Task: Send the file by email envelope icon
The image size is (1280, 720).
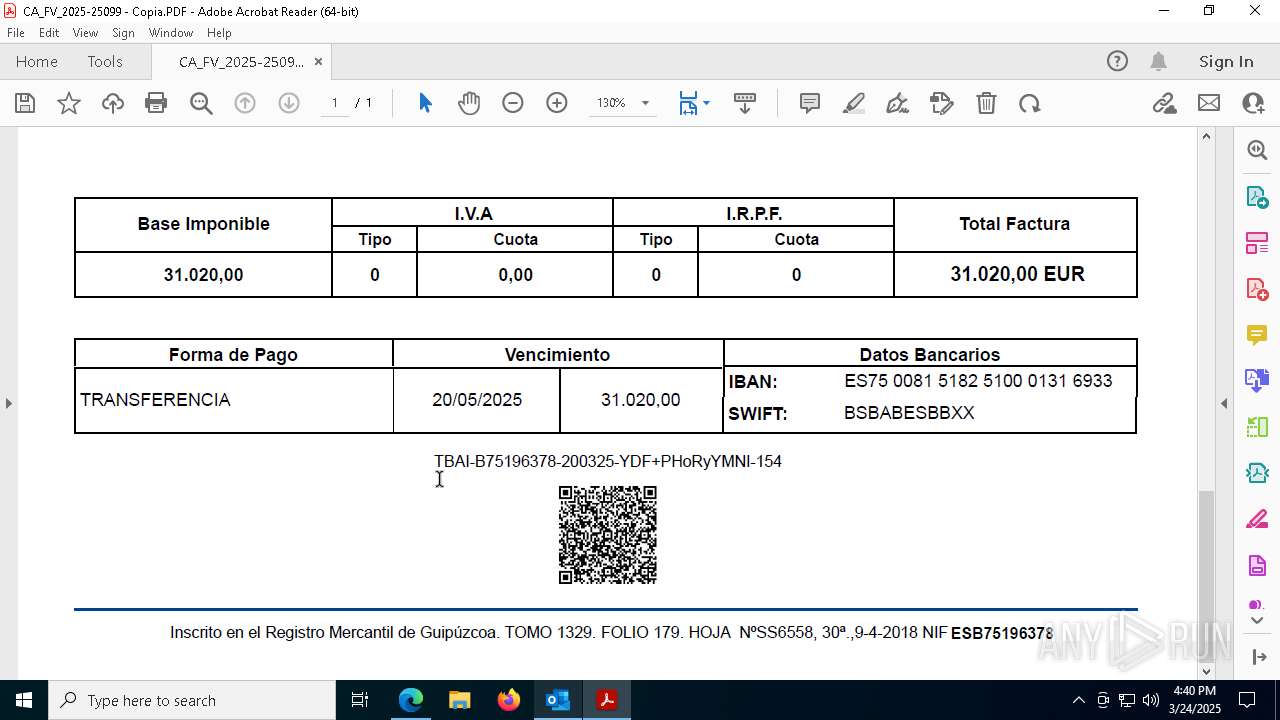Action: click(x=1209, y=103)
